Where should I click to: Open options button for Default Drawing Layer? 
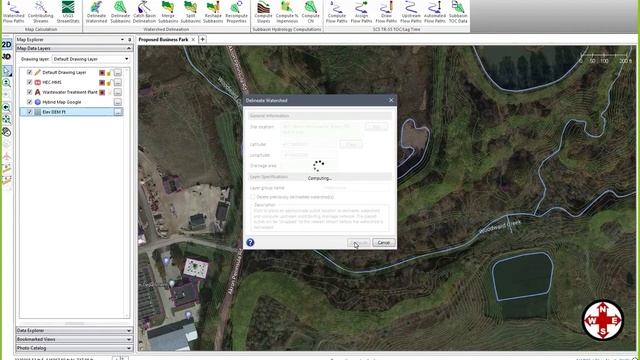click(x=118, y=73)
